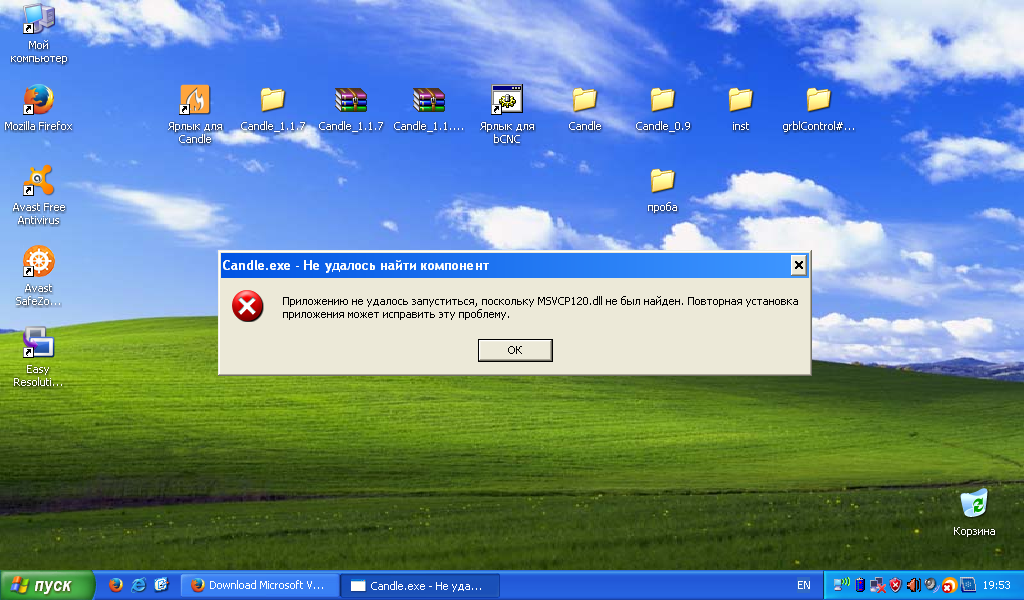This screenshot has width=1024, height=600.
Task: Select the inst folder
Action: point(741,108)
